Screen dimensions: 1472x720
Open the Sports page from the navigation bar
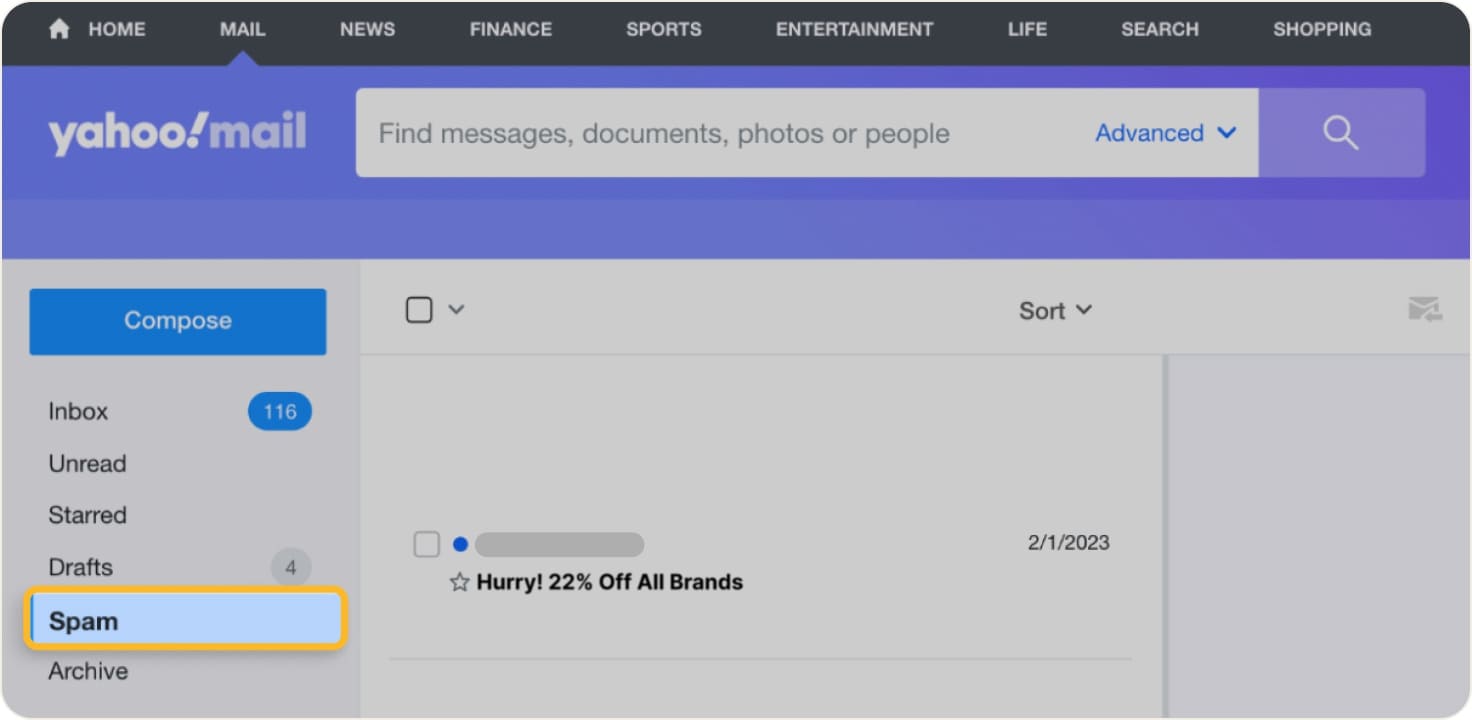pos(663,29)
